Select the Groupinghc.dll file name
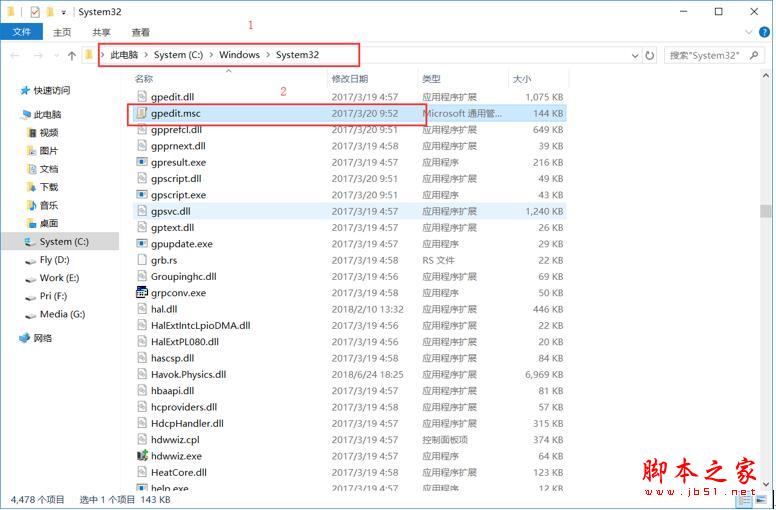The image size is (776, 510). point(184,277)
